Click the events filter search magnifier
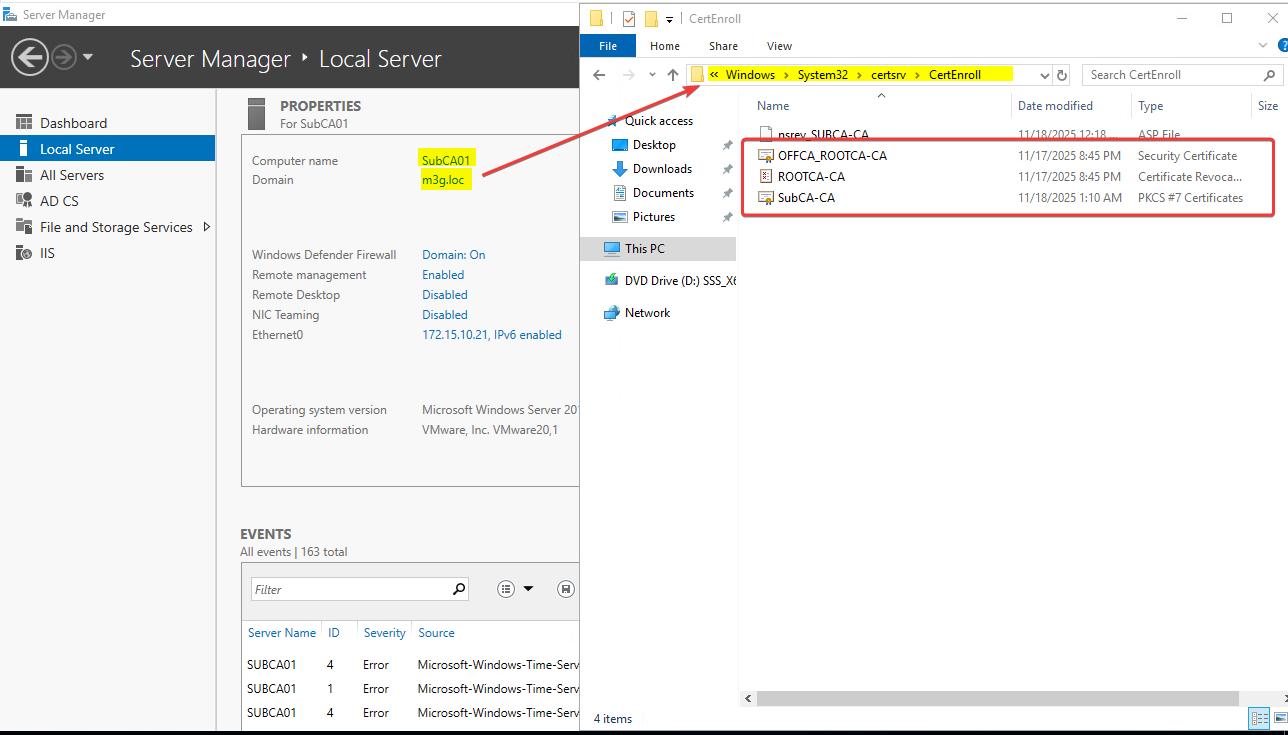Viewport: 1288px width, 735px height. coord(459,589)
